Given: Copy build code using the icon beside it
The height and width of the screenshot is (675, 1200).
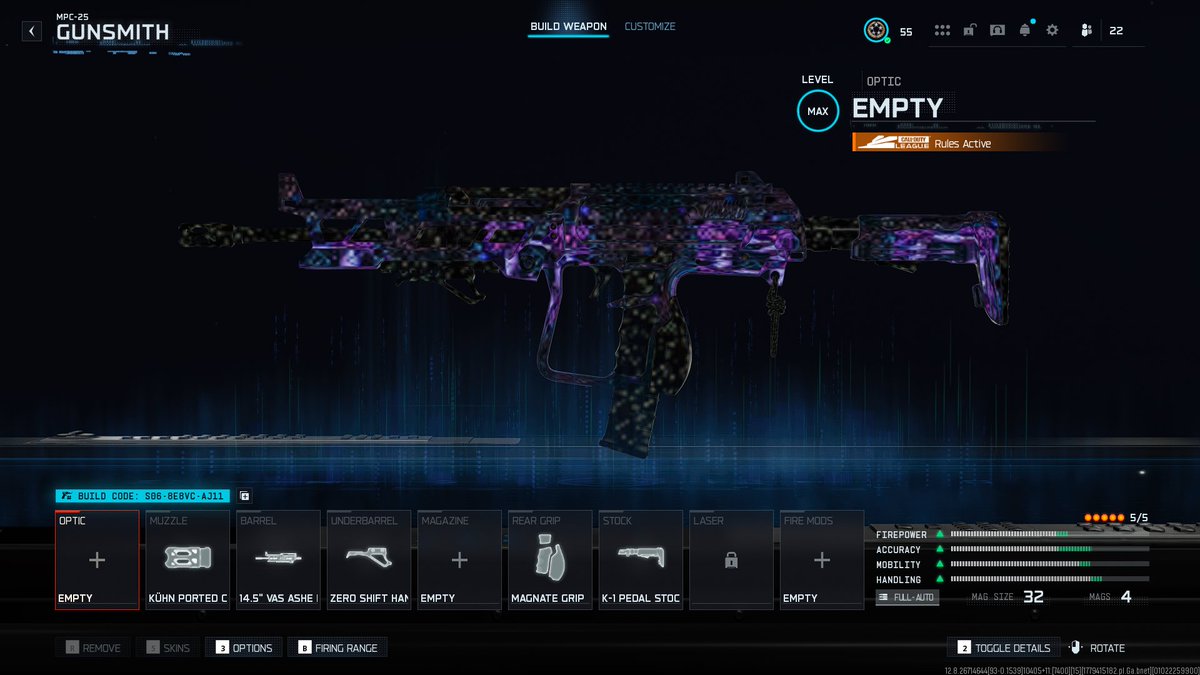Looking at the screenshot, I should pos(245,495).
